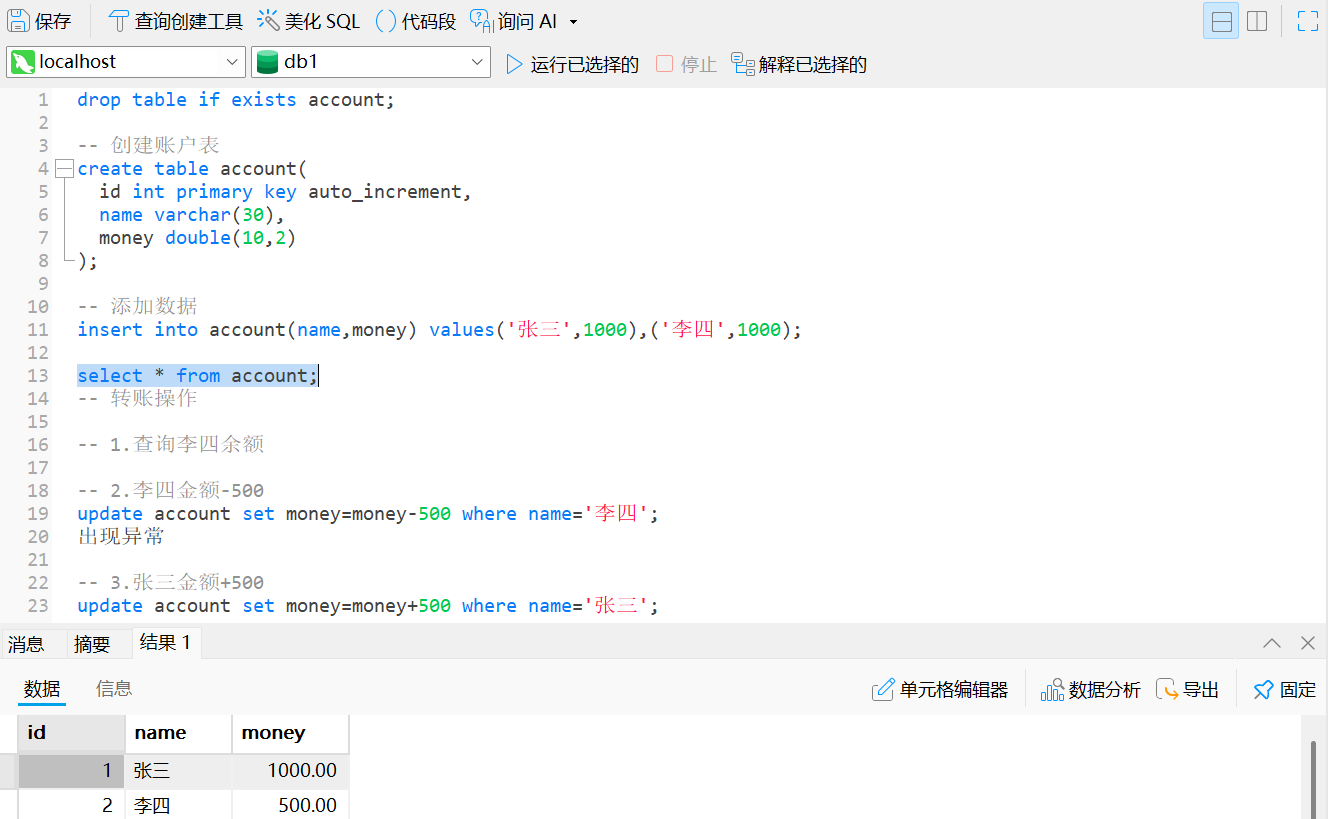This screenshot has height=819, width=1329.
Task: Open the localhost connection dropdown
Action: click(126, 62)
